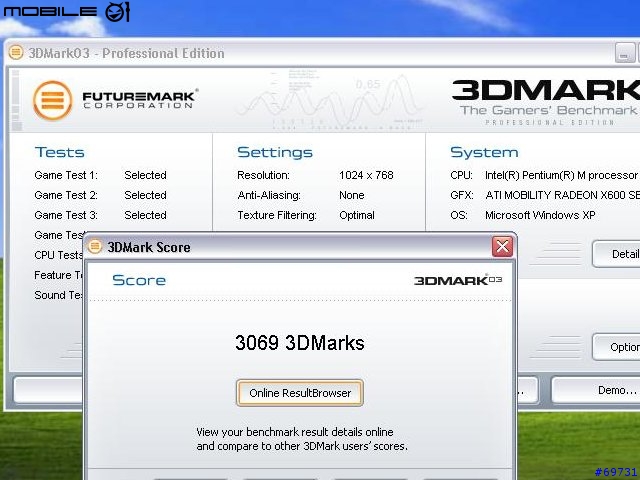Click 'ATI MOBILITY RADEON X600' GFX text
The image size is (640, 480).
(555, 195)
